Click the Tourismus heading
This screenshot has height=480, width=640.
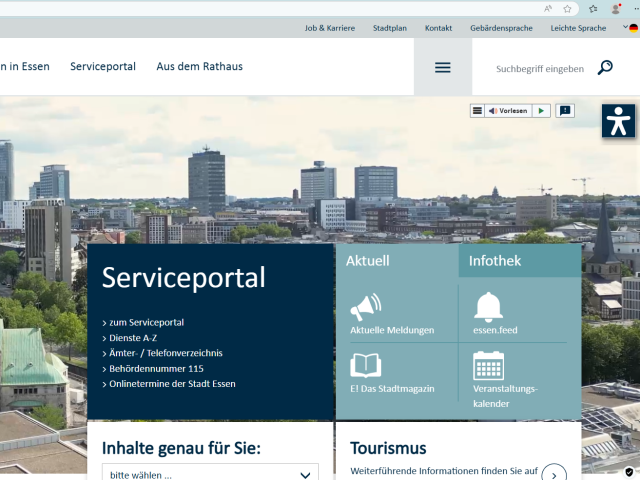point(388,448)
